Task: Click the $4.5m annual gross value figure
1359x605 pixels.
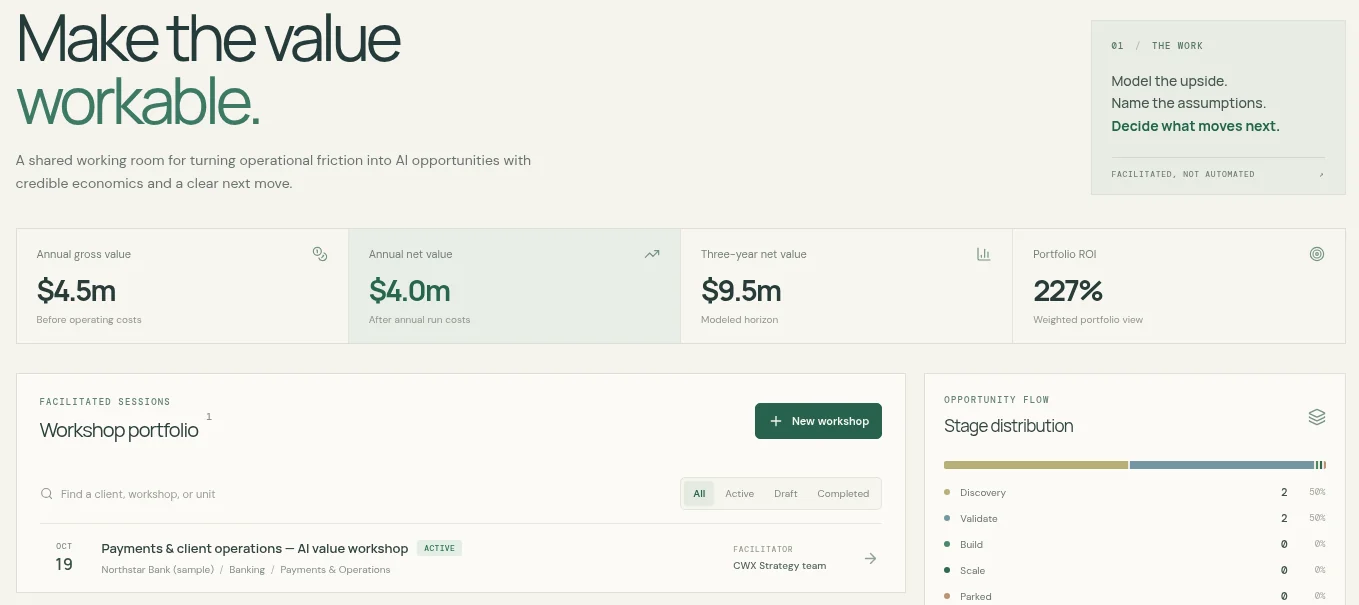Action: (x=76, y=291)
